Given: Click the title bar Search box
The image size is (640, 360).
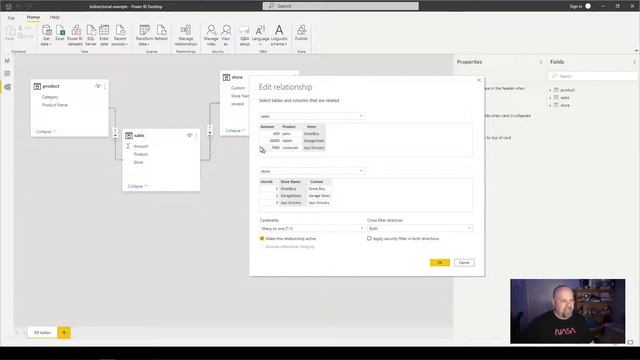Looking at the screenshot, I should pos(340,6).
